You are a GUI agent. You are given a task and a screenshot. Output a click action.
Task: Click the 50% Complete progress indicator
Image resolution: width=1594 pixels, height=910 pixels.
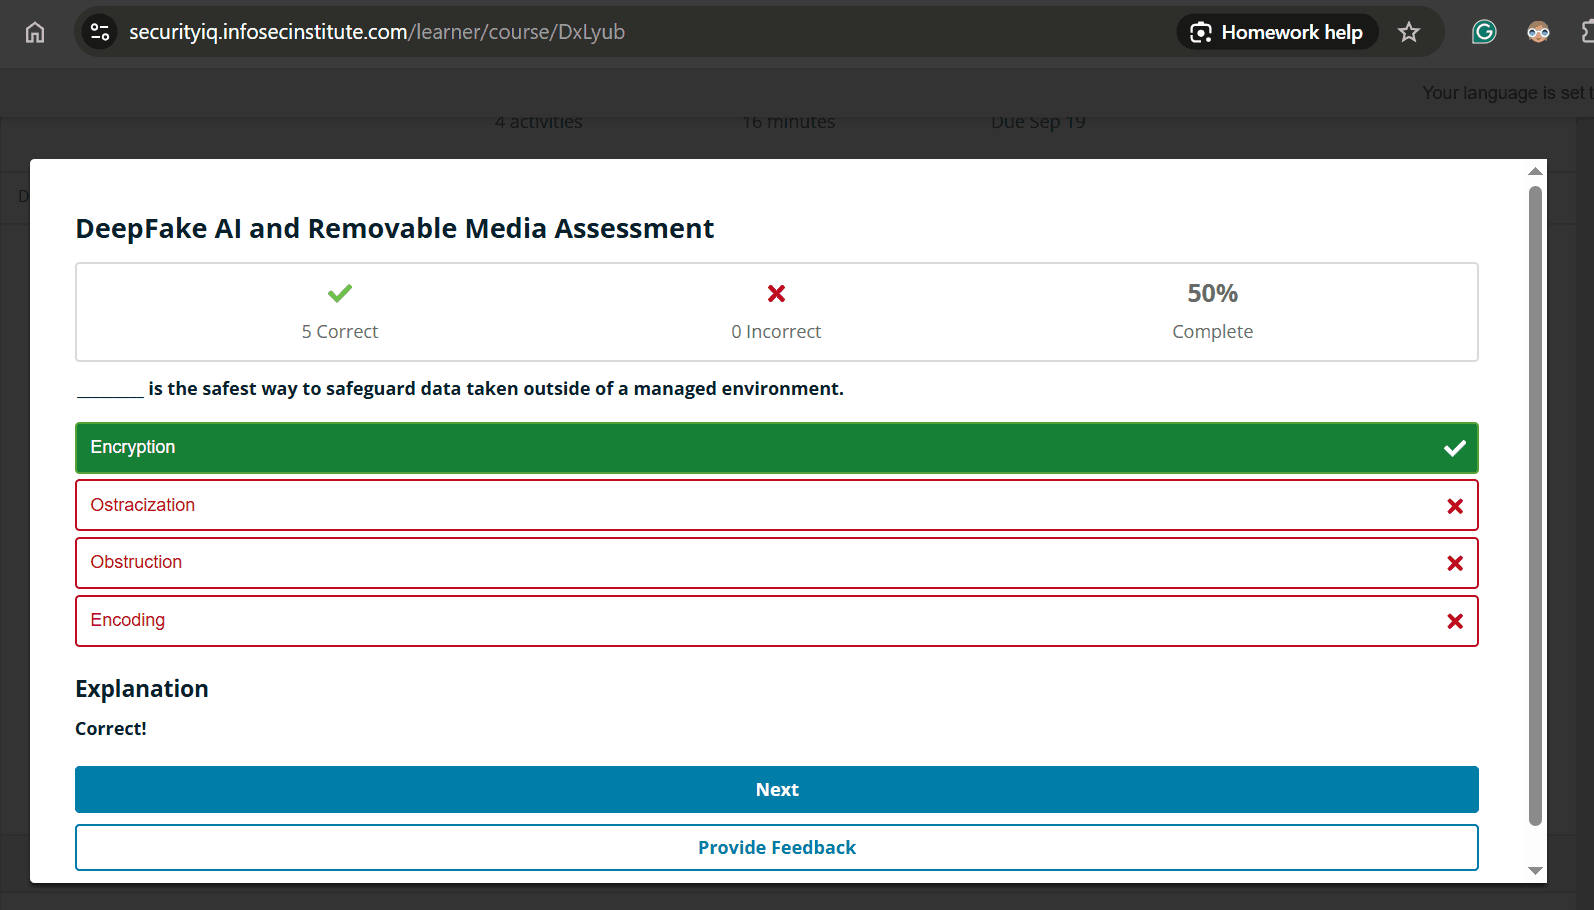1212,310
